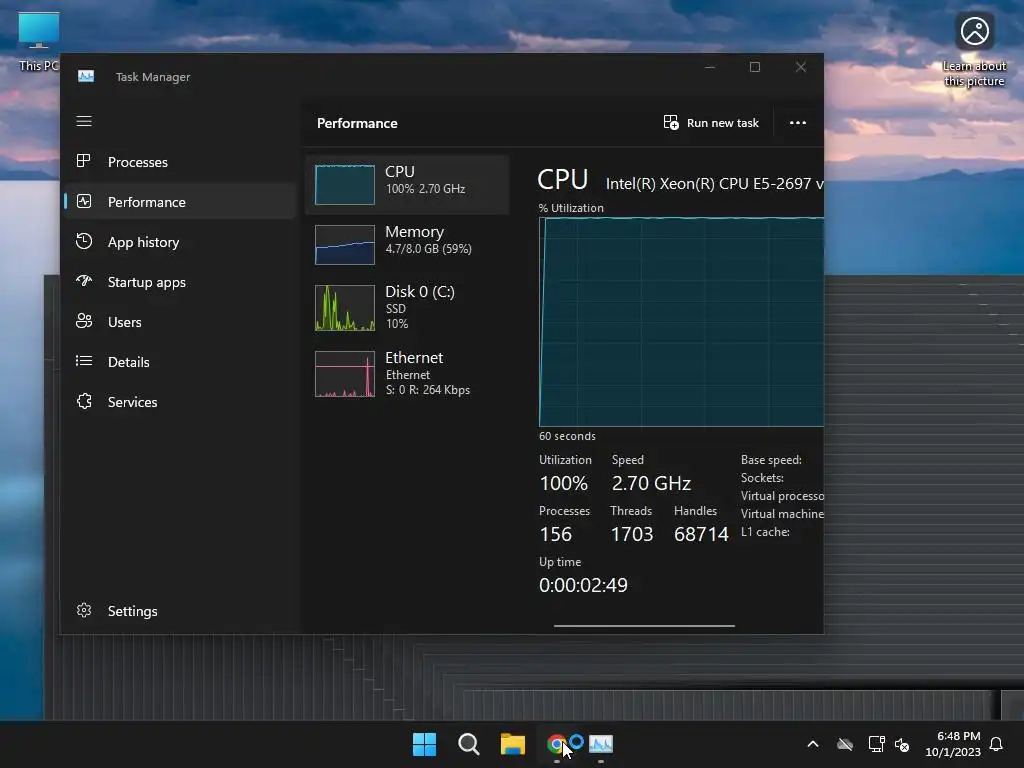
Task: Click the muted volume tray icon
Action: coord(902,744)
